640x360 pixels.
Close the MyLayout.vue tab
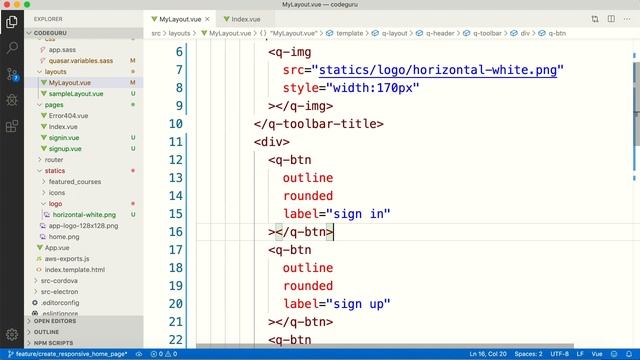pos(207,19)
